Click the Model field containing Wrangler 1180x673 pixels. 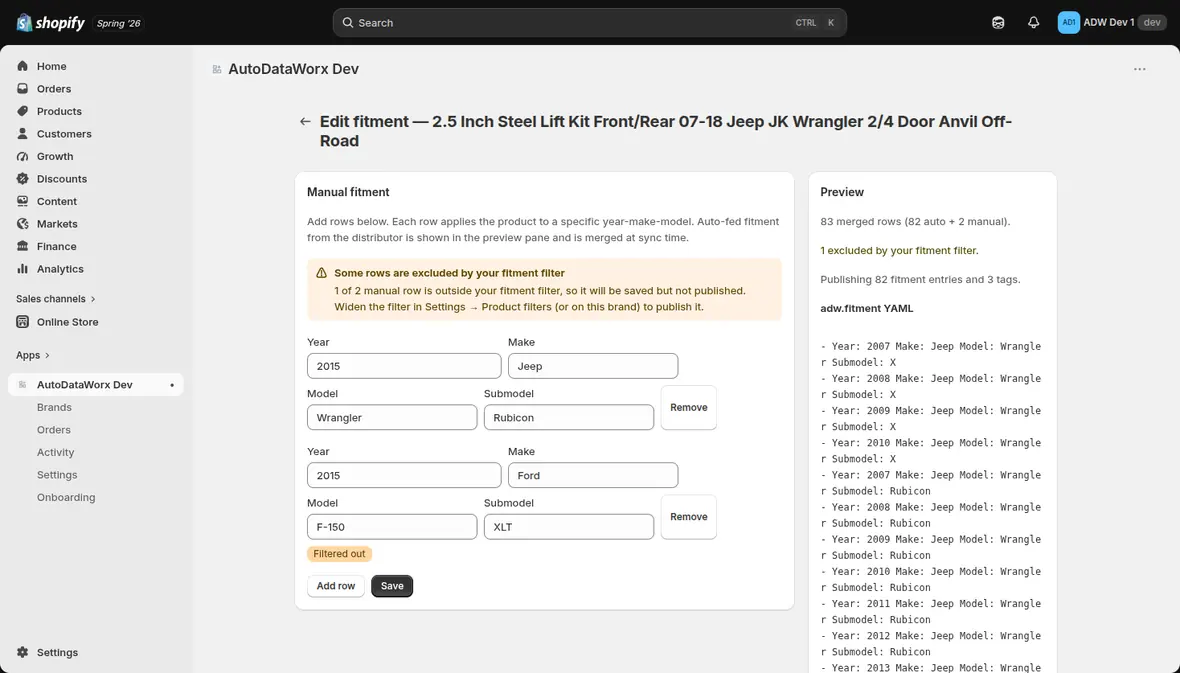392,418
